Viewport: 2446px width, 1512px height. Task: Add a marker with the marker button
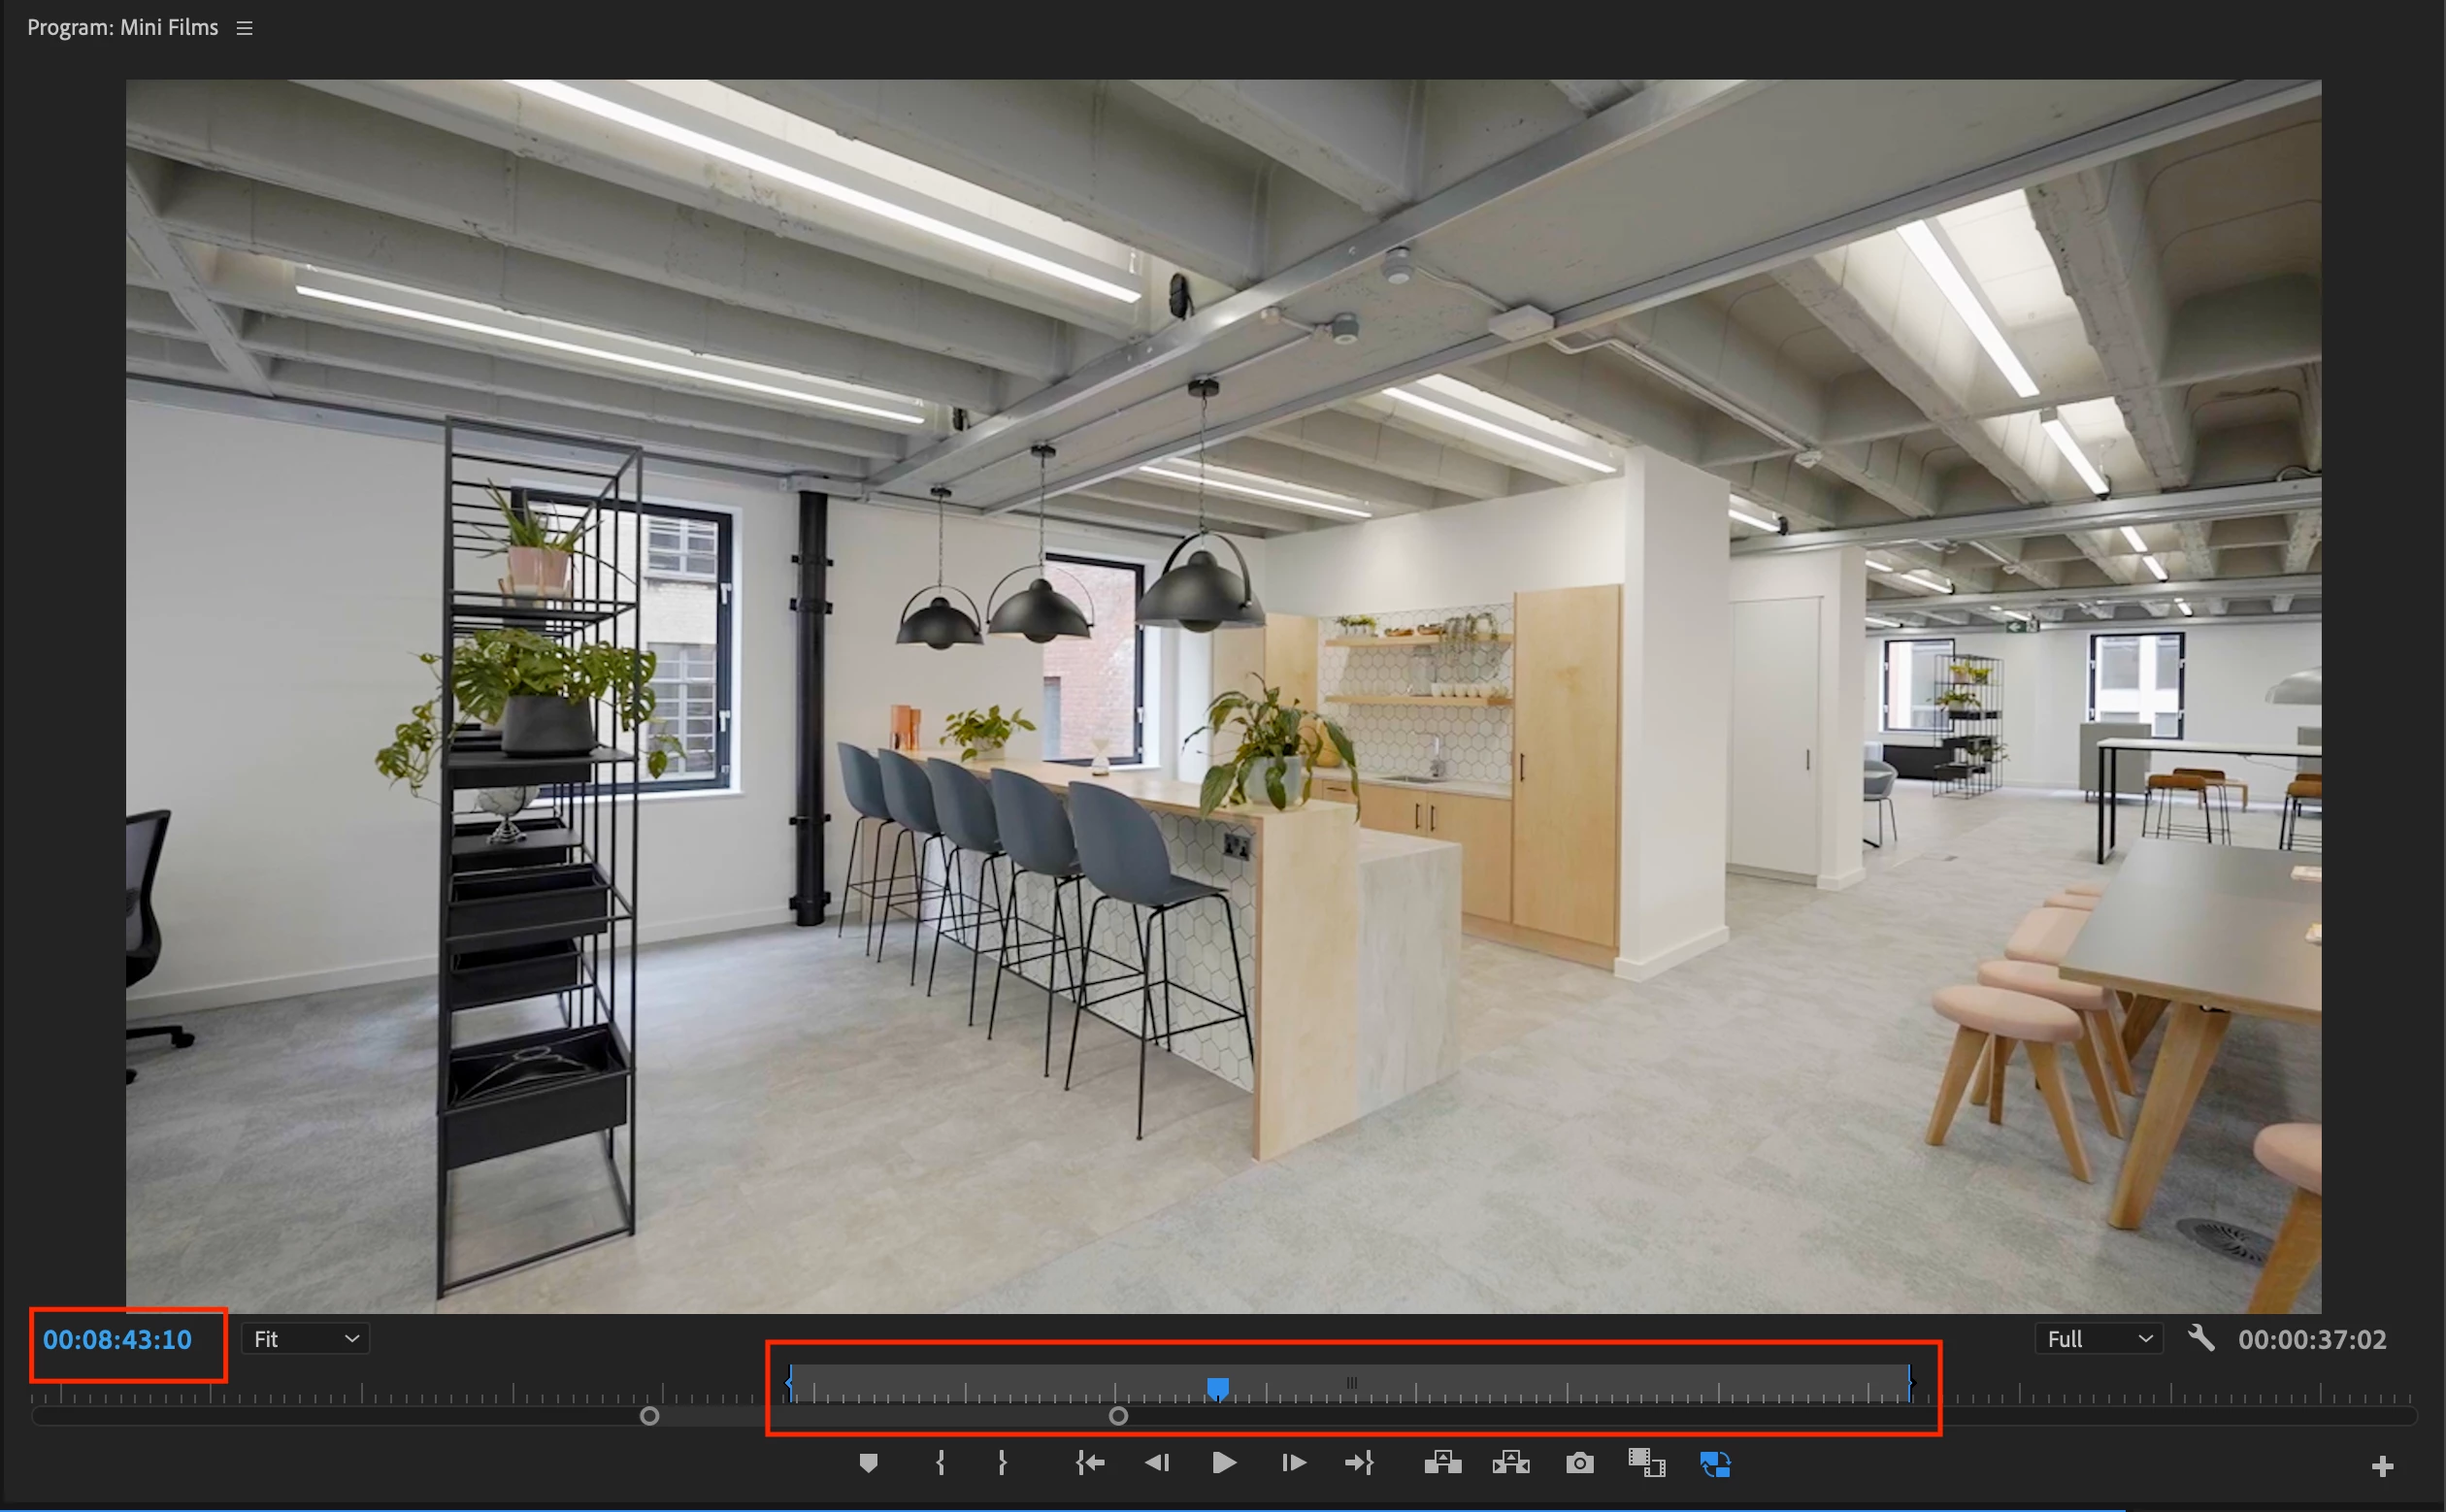click(x=868, y=1463)
